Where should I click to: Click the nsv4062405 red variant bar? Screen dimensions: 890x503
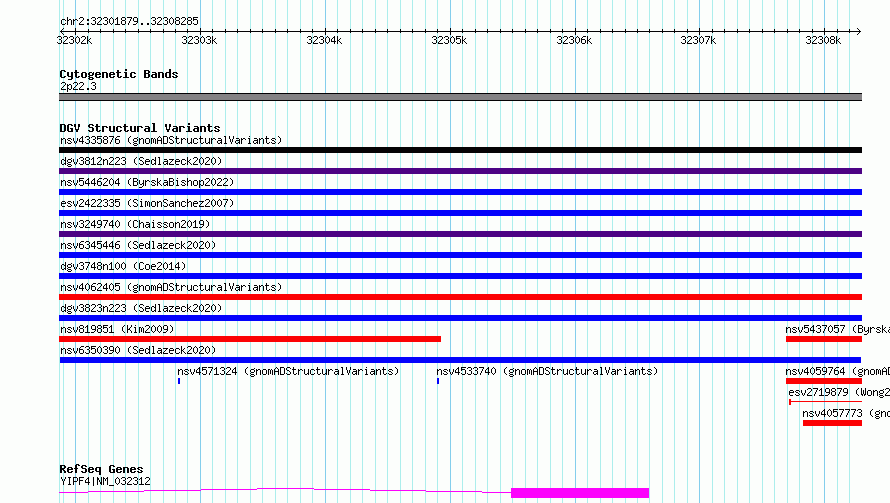(x=460, y=297)
